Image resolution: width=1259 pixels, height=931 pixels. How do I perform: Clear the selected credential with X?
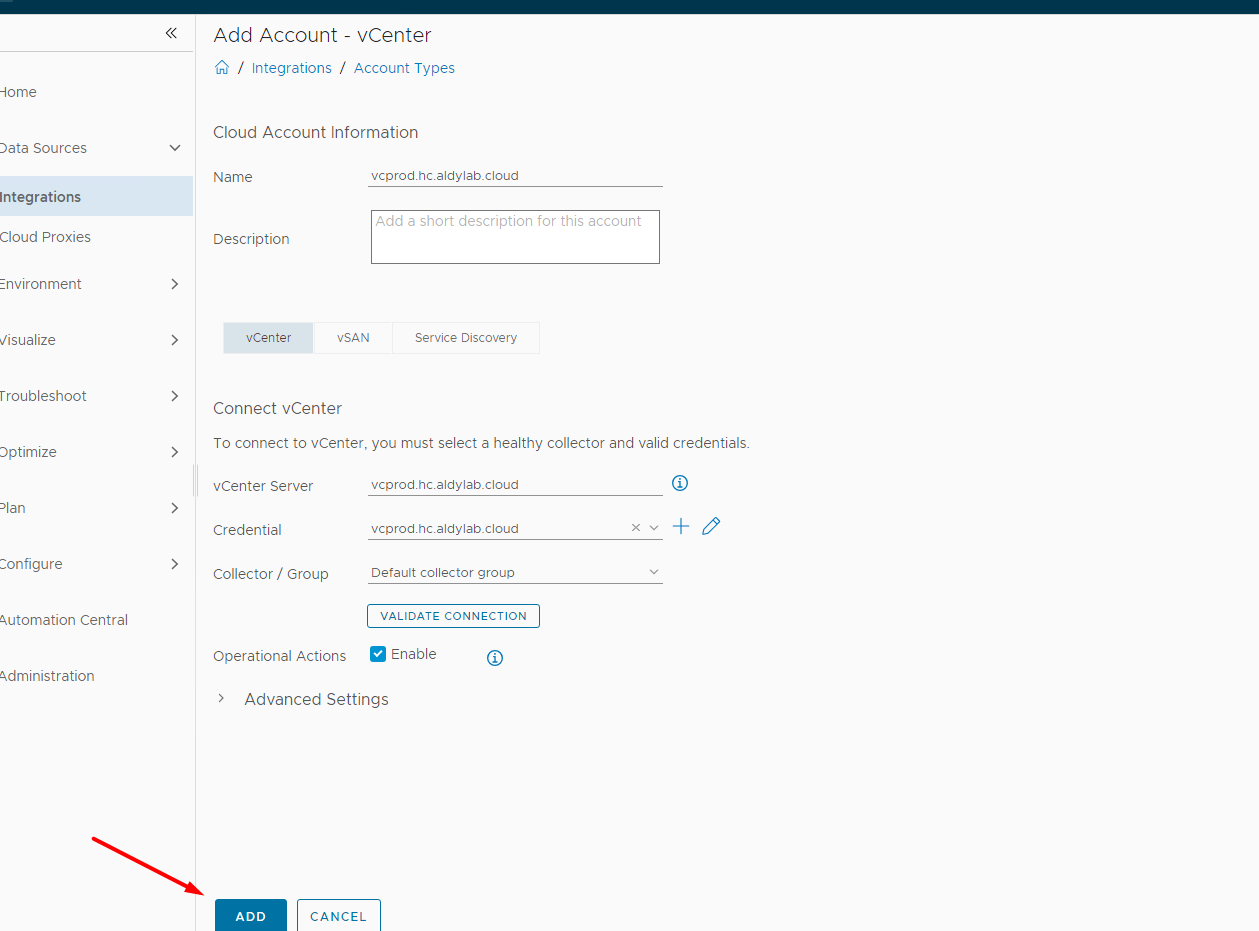tap(635, 528)
